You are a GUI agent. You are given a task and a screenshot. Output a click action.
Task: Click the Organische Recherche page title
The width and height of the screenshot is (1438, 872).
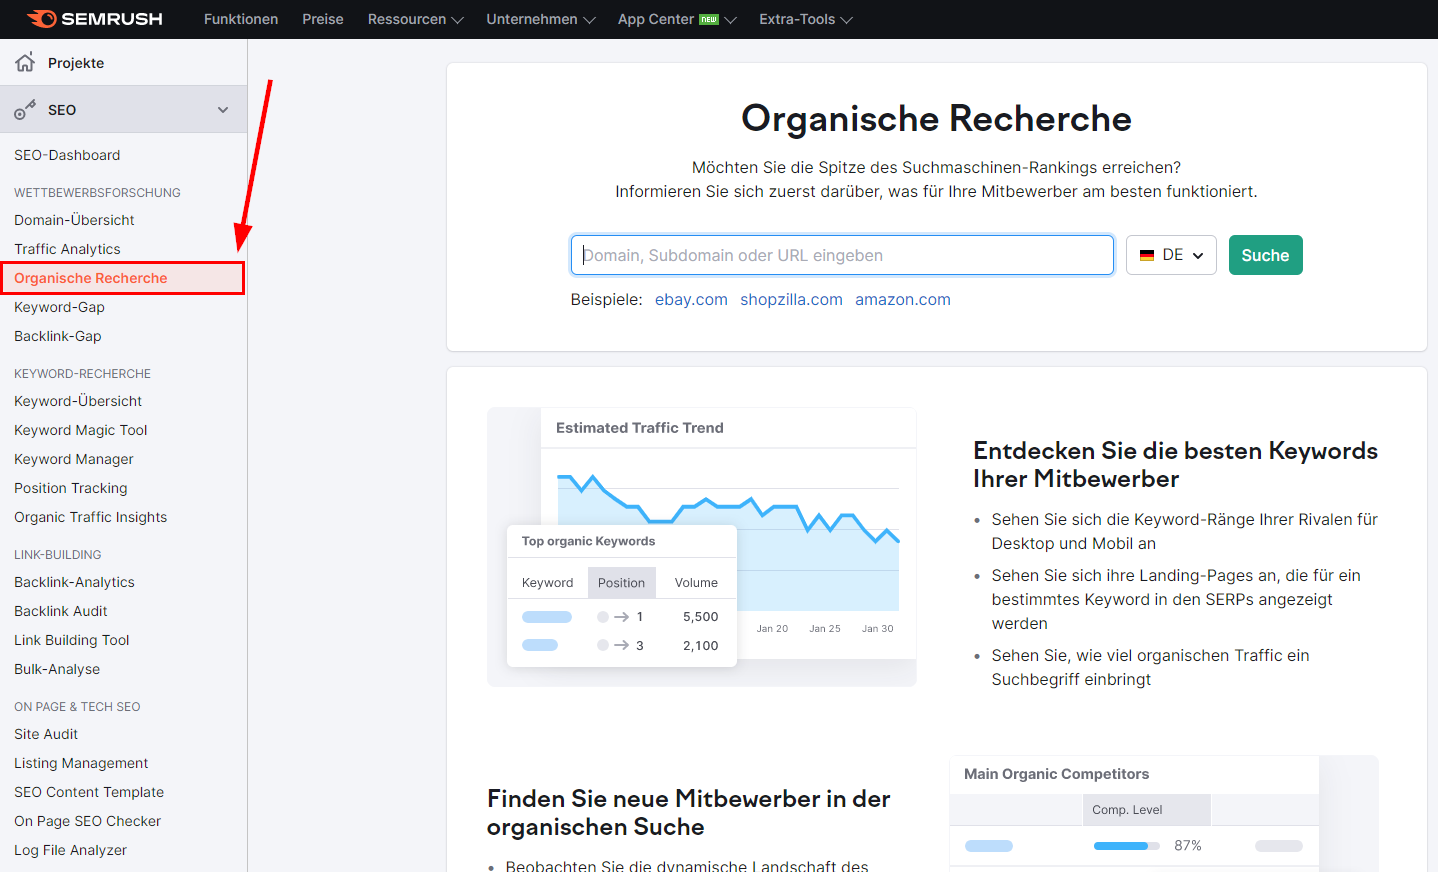[936, 119]
